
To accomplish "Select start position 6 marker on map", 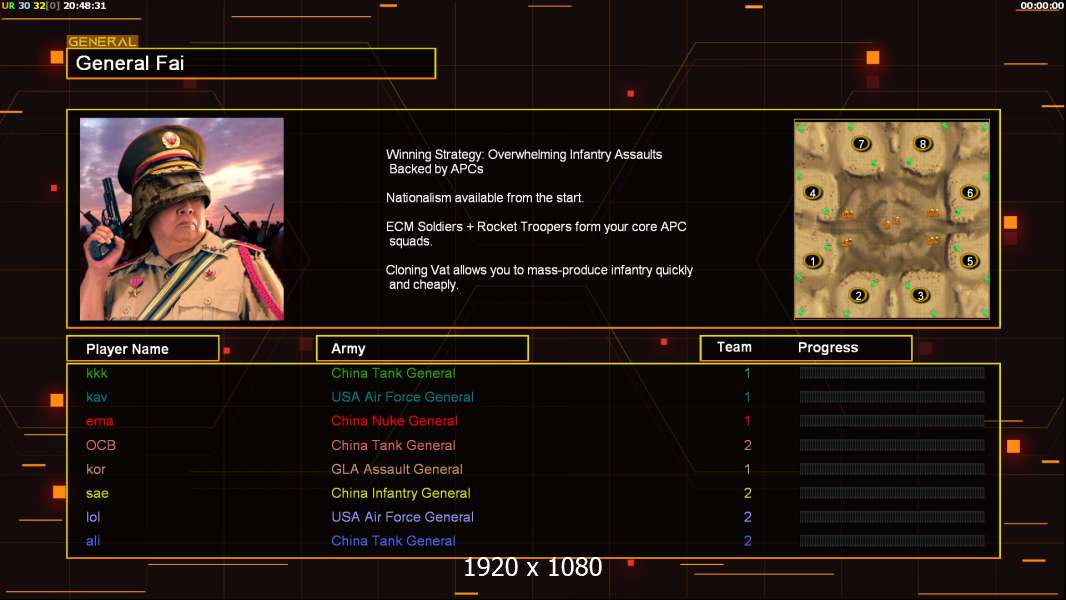I will pyautogui.click(x=970, y=193).
